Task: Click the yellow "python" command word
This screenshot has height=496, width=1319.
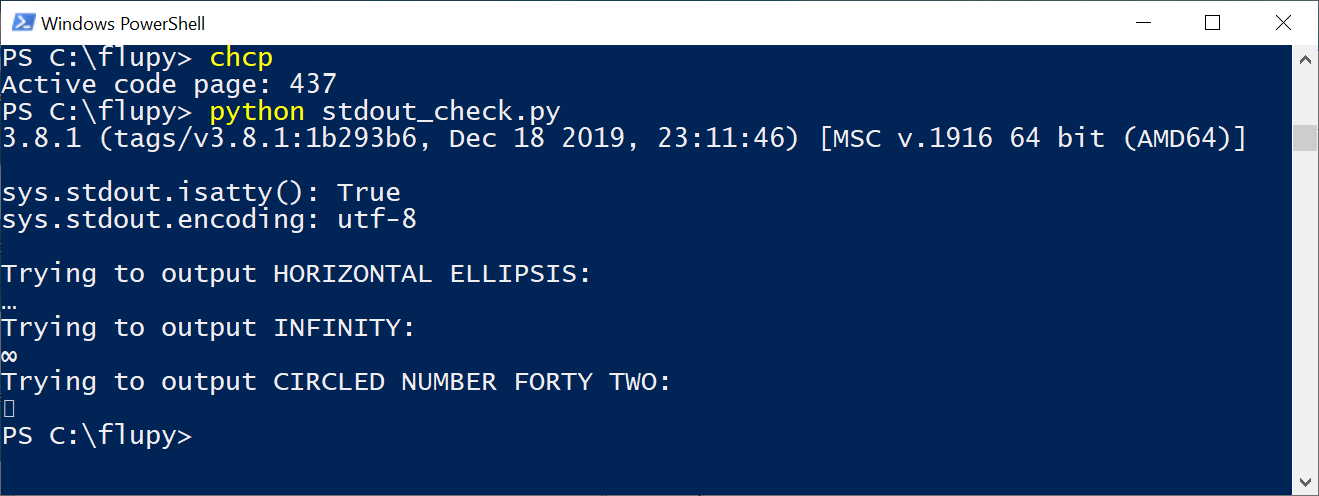Action: (257, 111)
